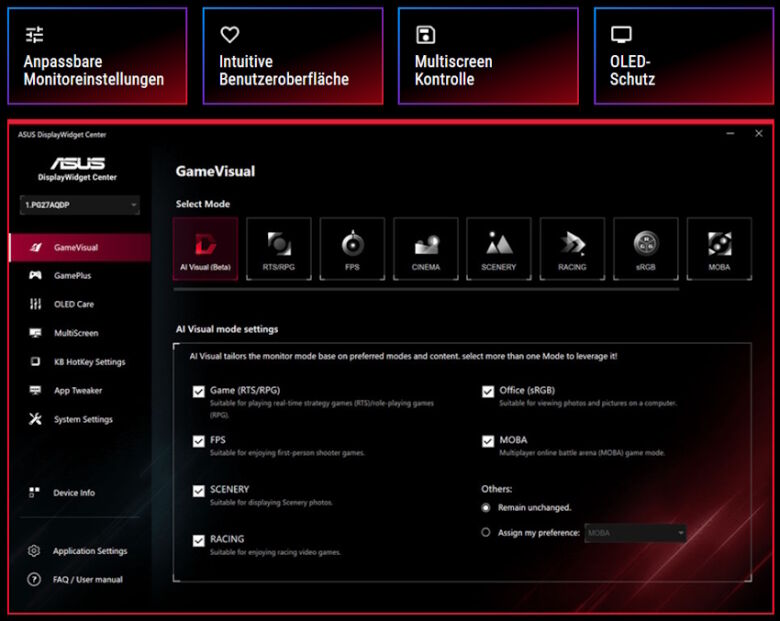Open KB HotKey Settings

point(80,362)
